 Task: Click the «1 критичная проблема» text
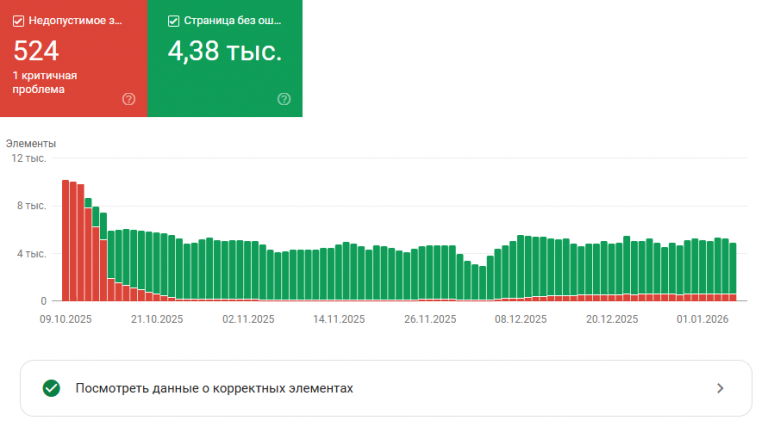click(45, 82)
